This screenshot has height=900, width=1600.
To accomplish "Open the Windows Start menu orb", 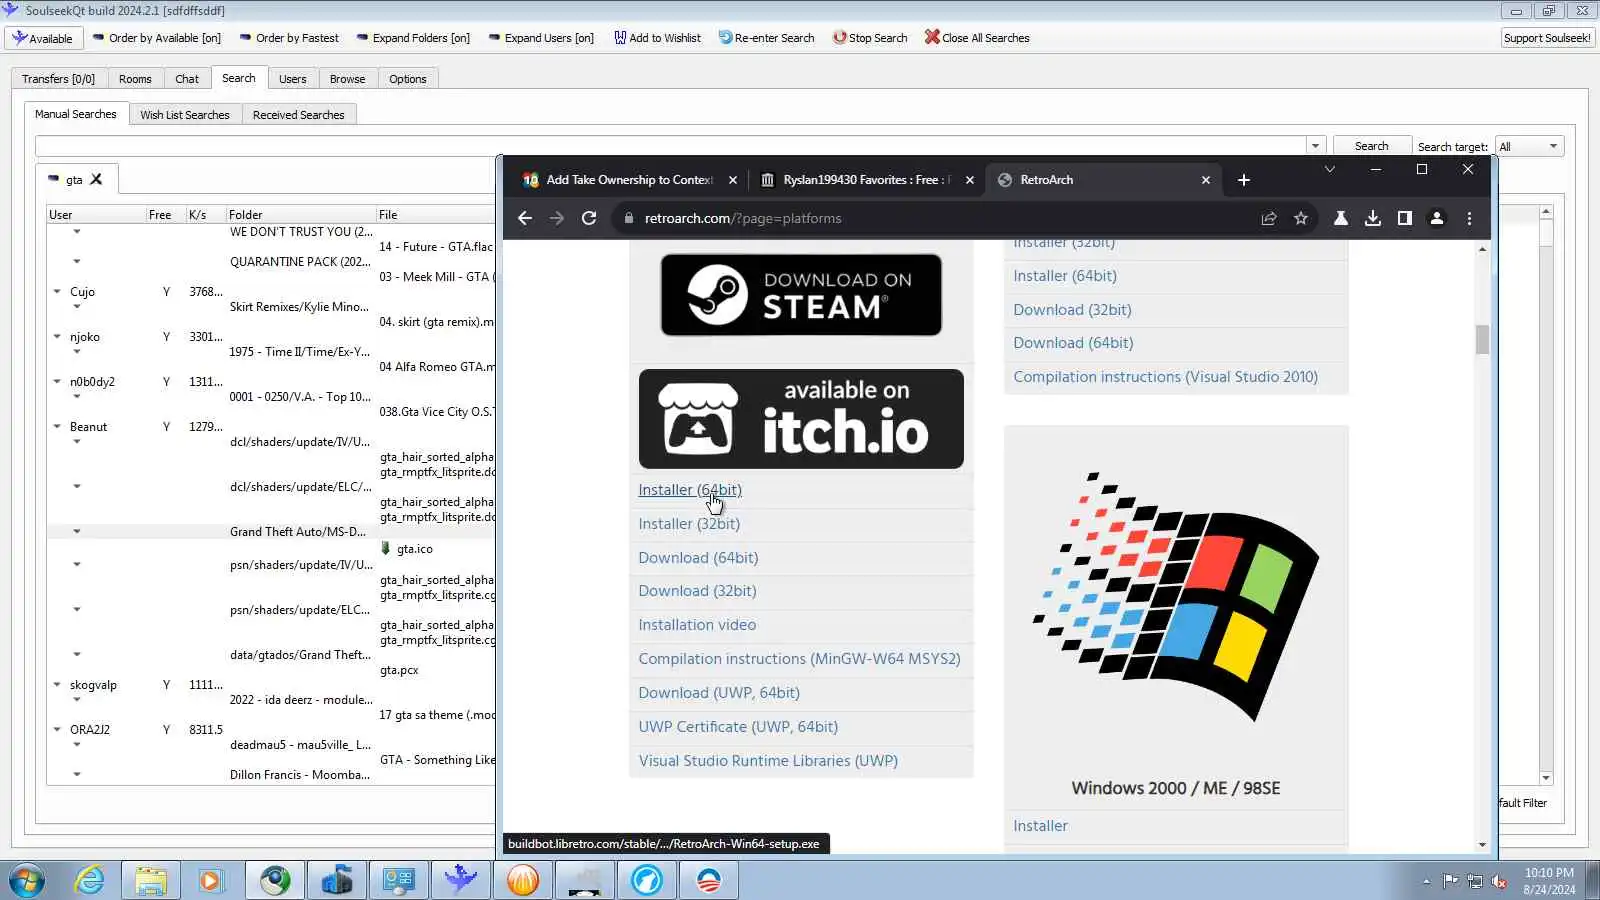I will tap(26, 880).
